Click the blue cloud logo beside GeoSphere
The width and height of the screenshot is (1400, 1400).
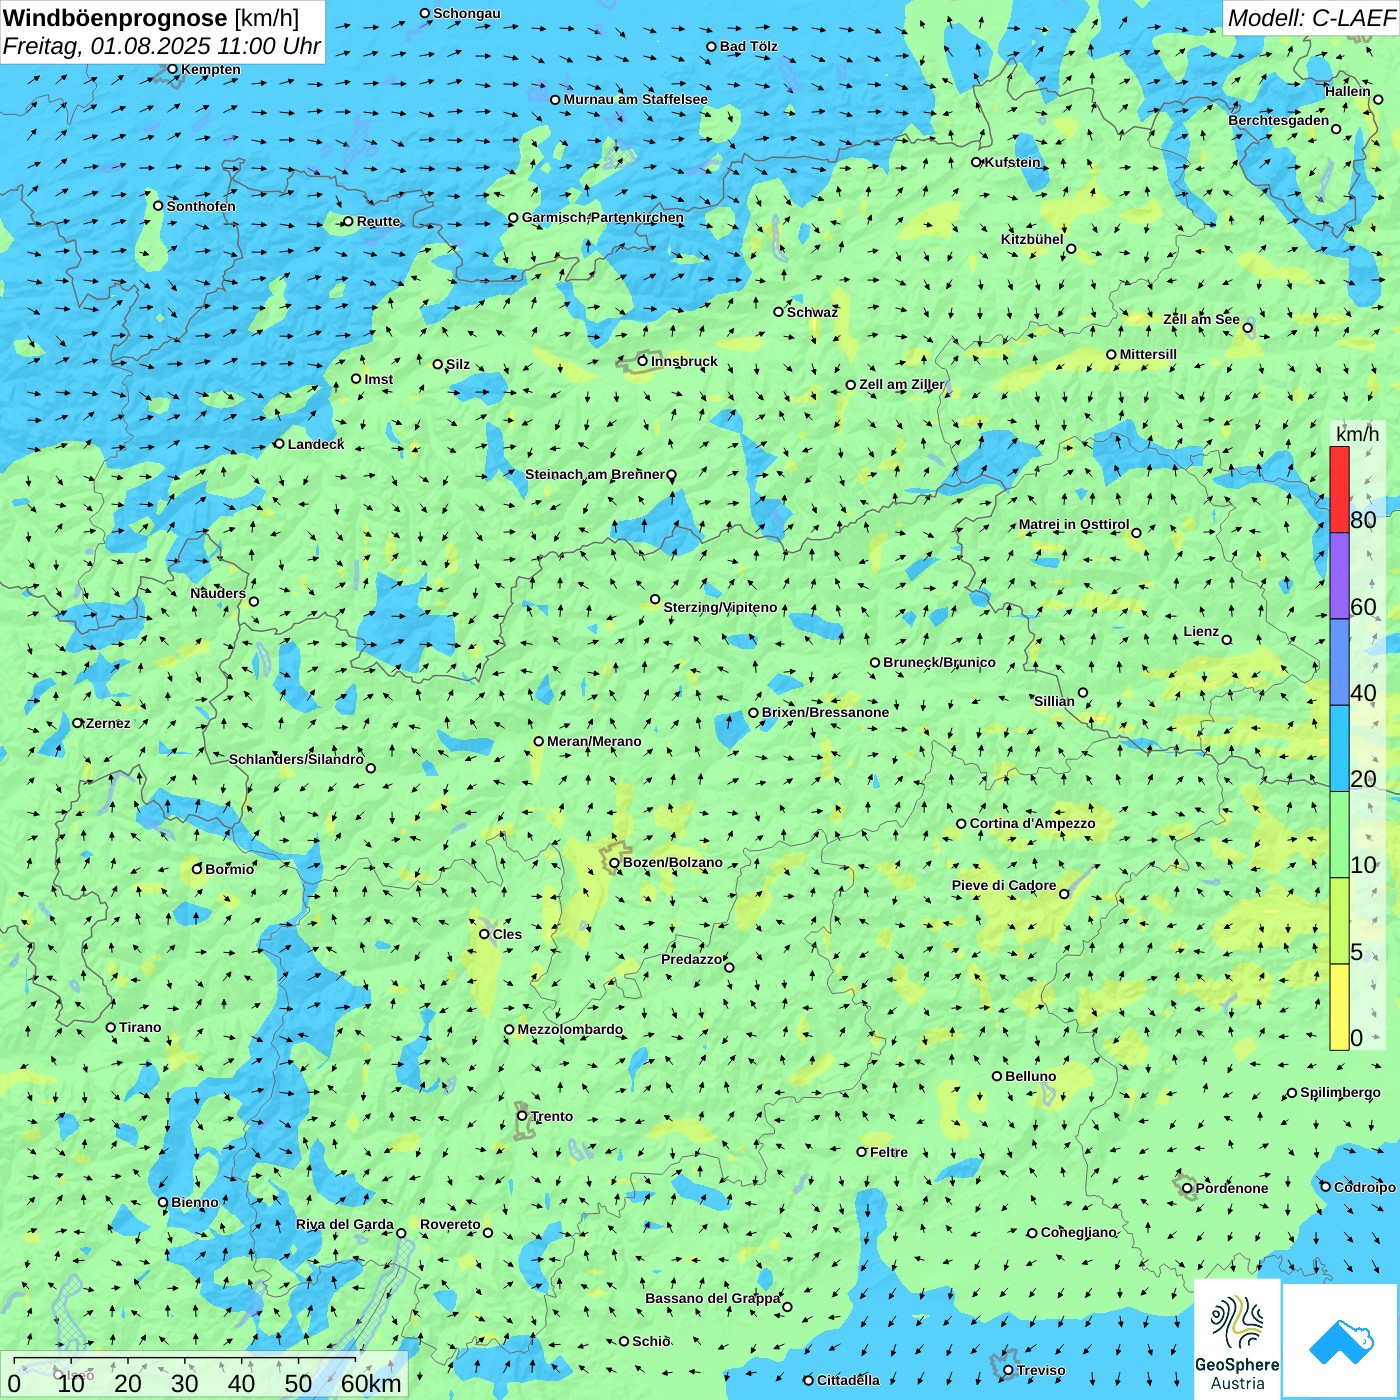click(x=1341, y=1341)
